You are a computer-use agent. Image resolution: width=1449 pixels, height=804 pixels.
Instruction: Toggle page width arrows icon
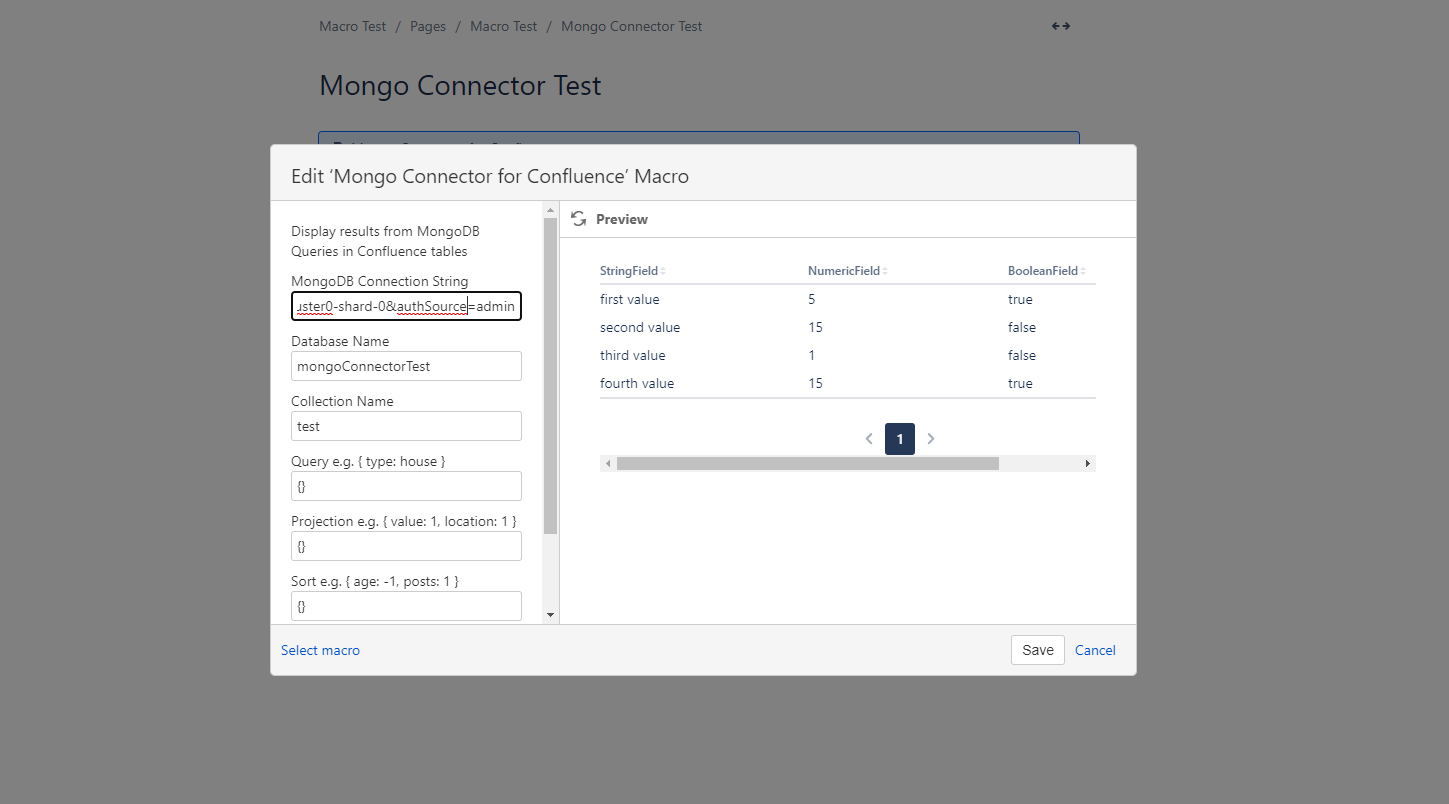(1061, 26)
